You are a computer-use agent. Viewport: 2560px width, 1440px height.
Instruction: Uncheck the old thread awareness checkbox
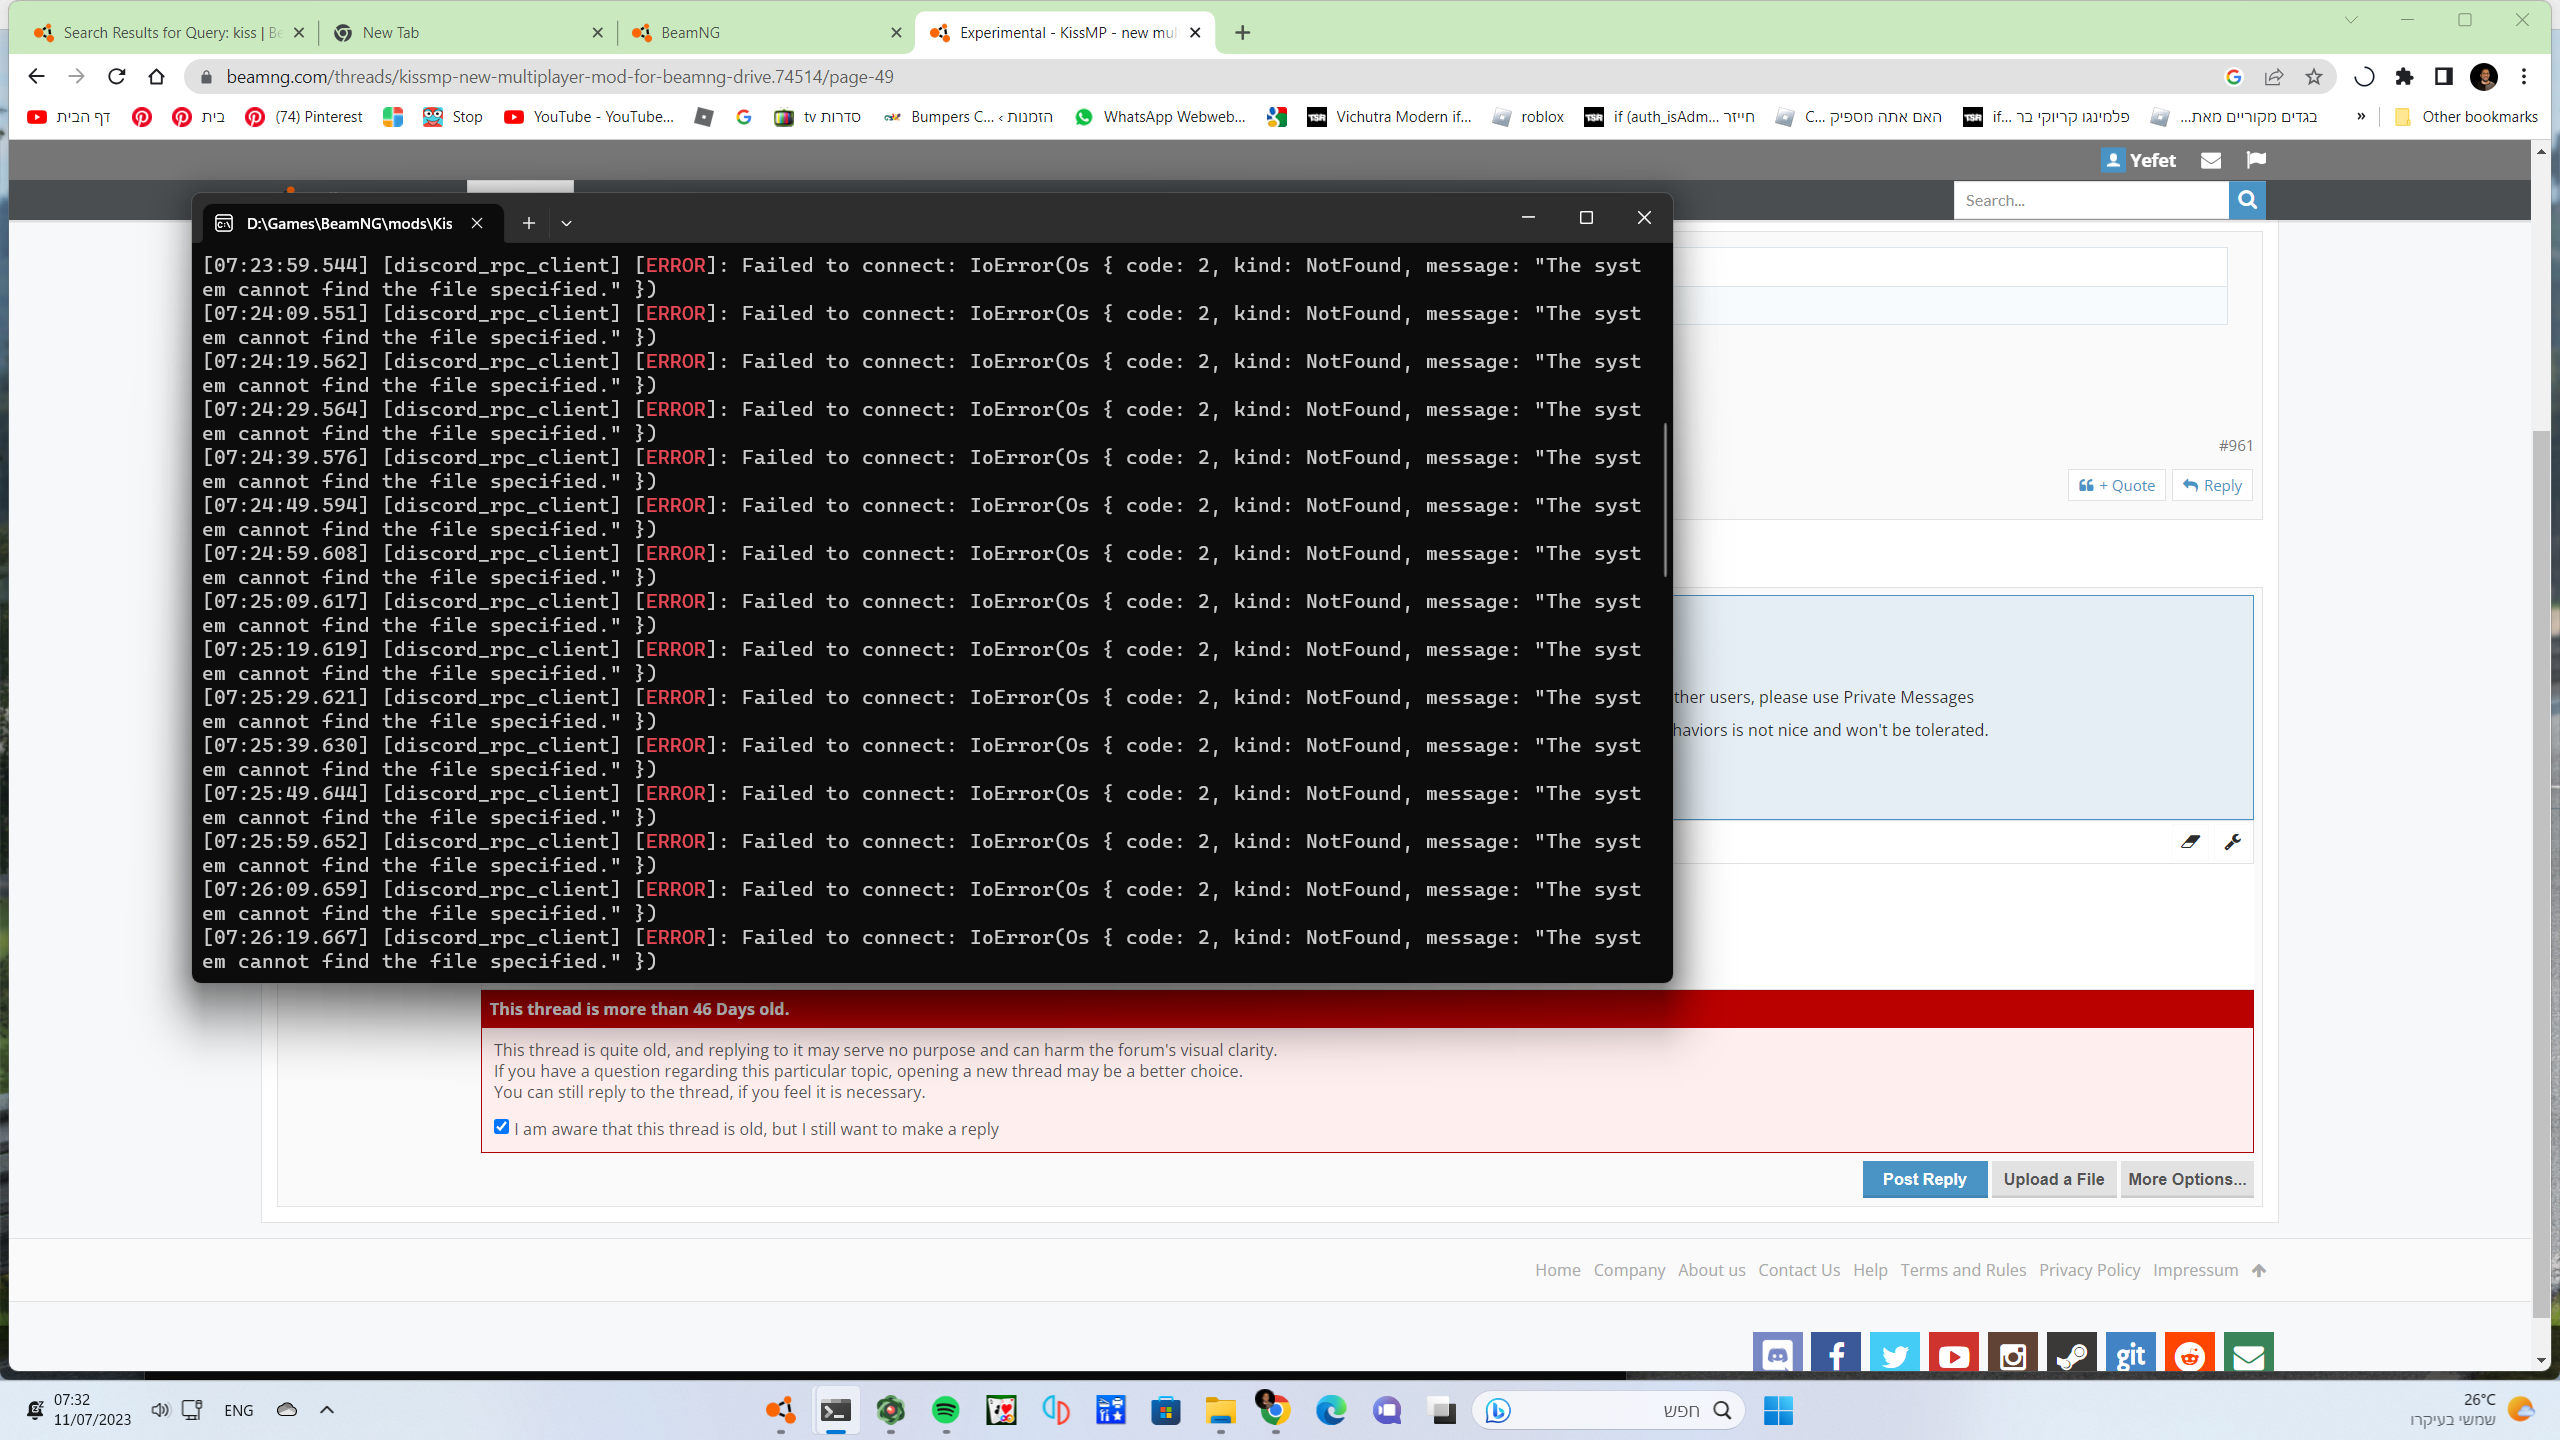coord(502,1127)
